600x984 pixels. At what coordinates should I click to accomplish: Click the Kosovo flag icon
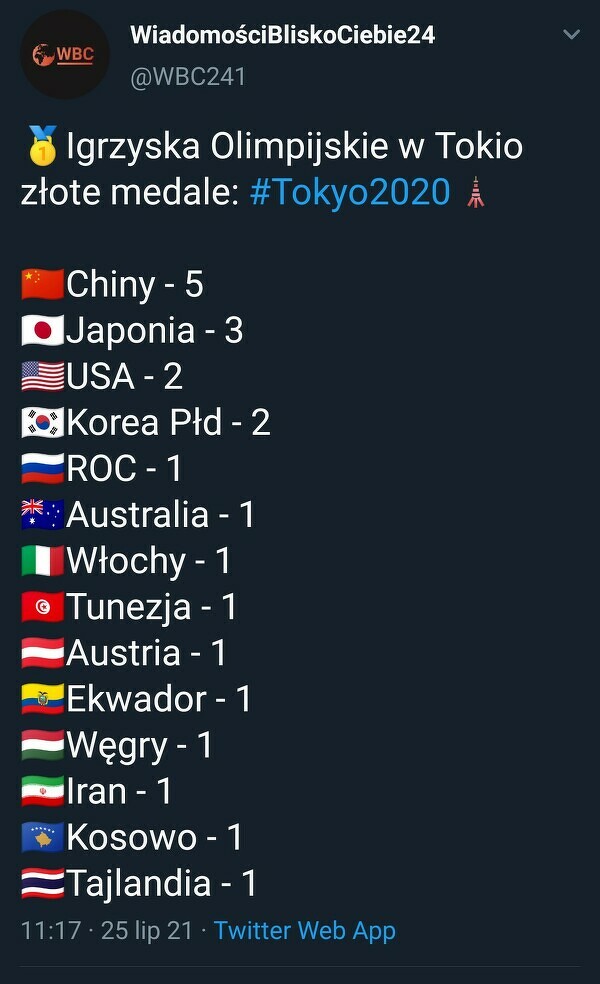(x=43, y=837)
